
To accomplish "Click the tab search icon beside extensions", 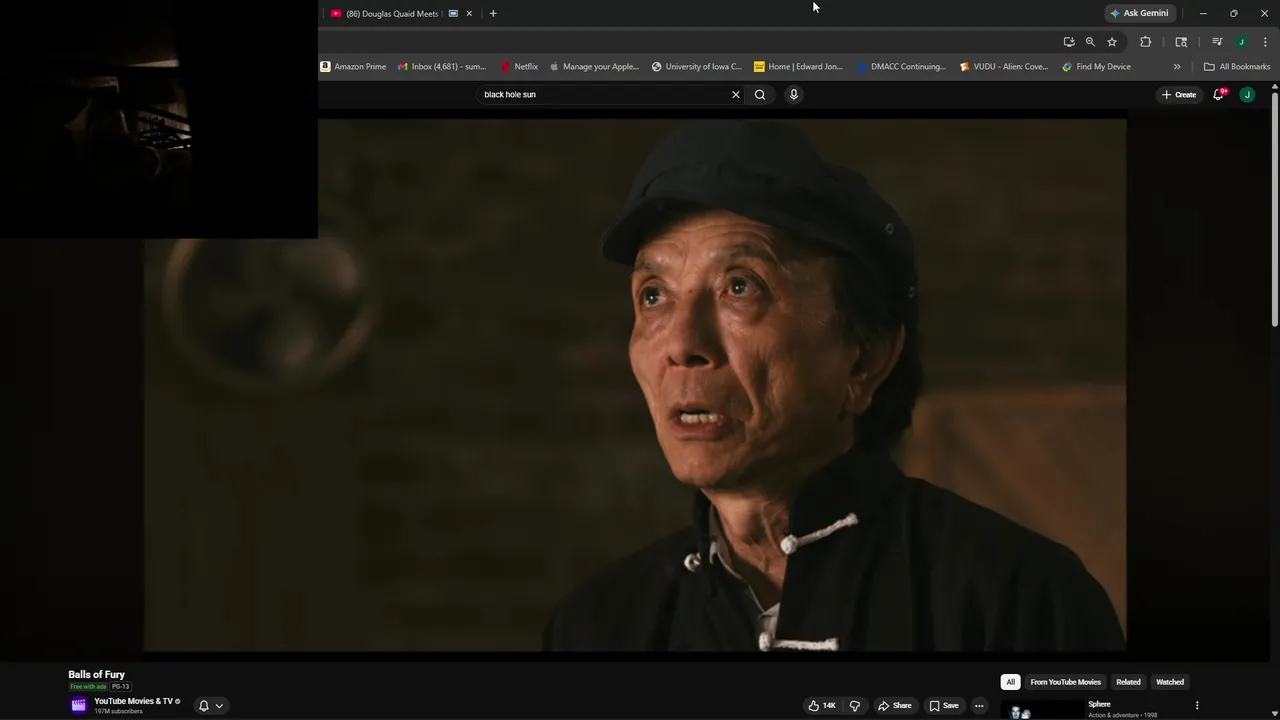I will pyautogui.click(x=1181, y=41).
